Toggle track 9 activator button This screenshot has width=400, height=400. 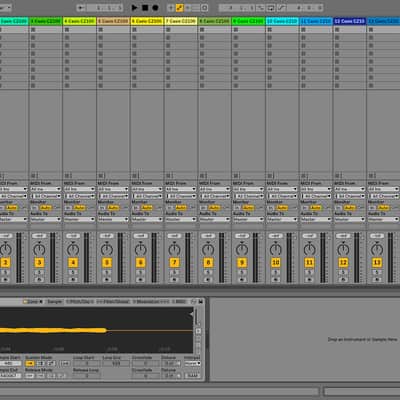tap(242, 263)
